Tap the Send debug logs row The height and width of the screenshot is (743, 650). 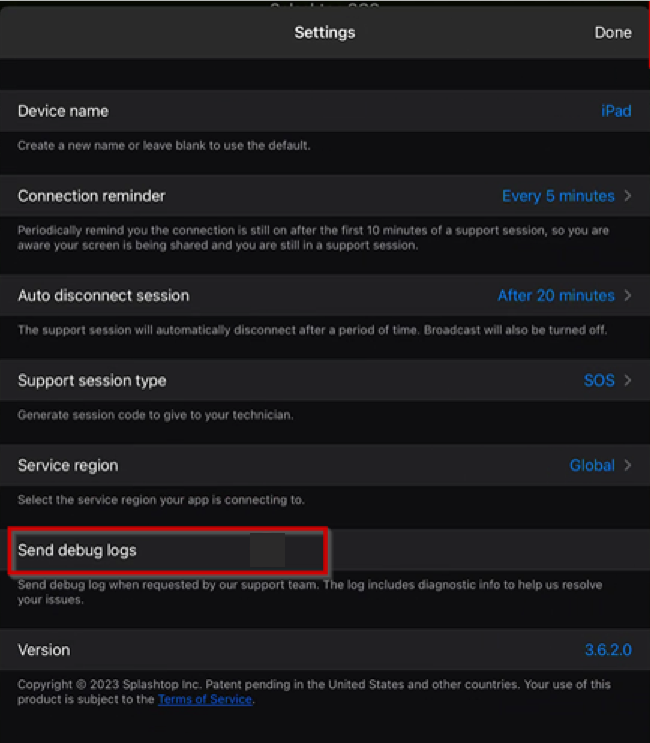[325, 550]
